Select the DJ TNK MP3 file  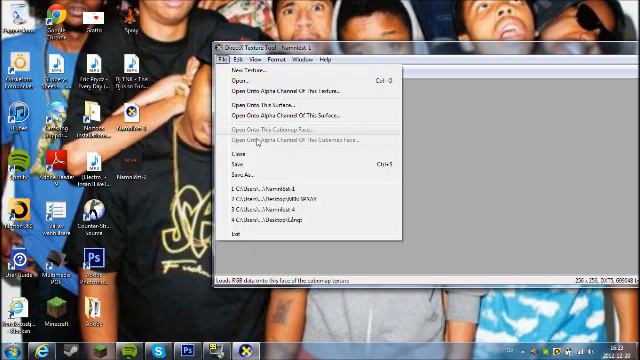[131, 71]
